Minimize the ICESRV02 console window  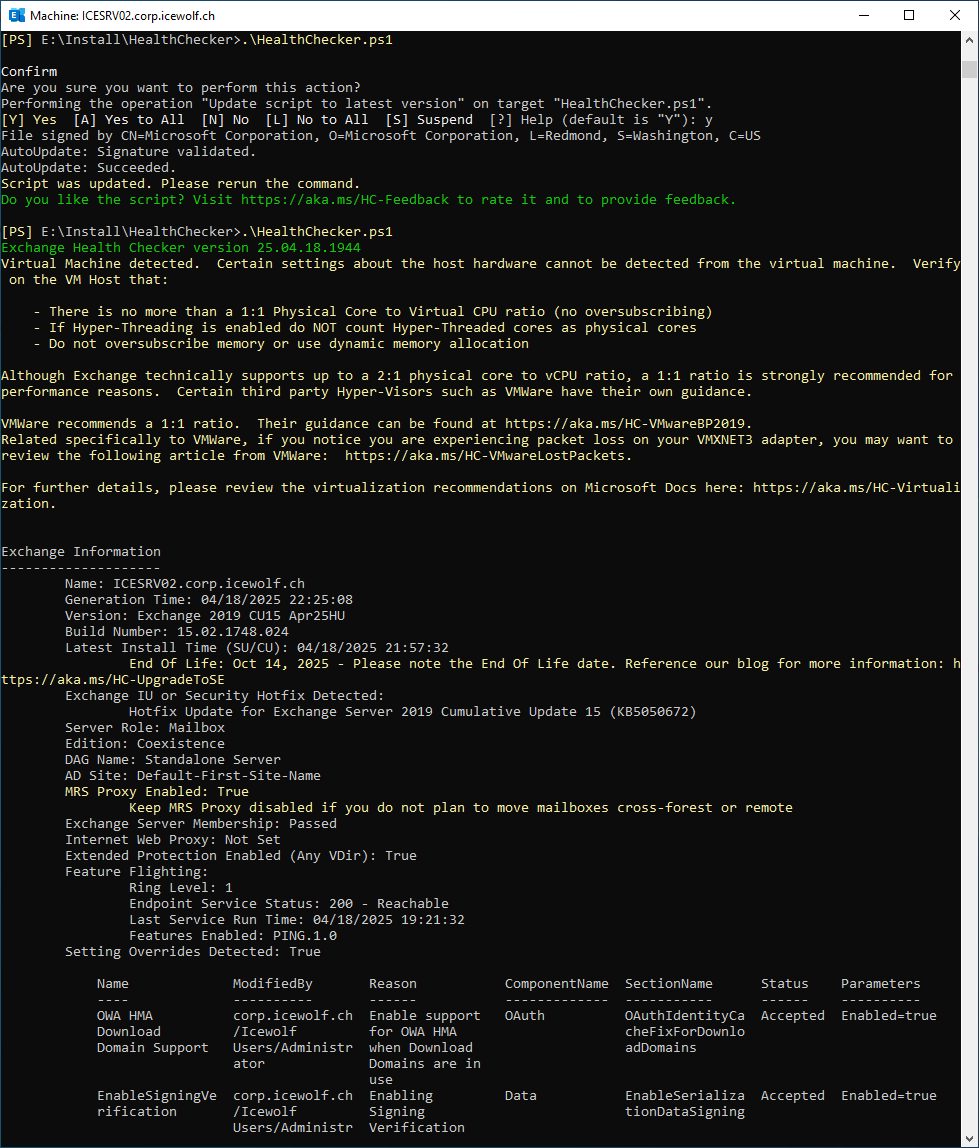pos(864,15)
